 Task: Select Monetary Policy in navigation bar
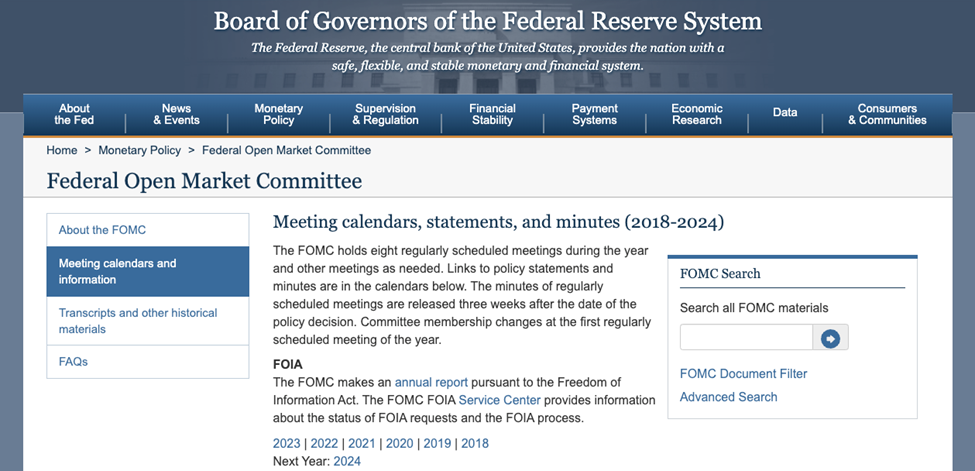[x=278, y=114]
